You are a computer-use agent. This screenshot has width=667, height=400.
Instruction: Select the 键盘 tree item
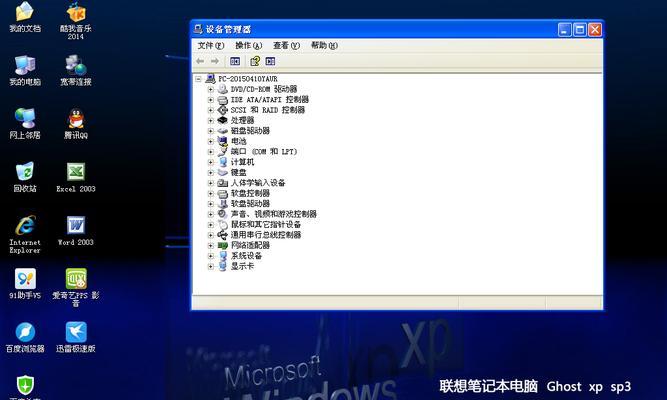[x=238, y=172]
